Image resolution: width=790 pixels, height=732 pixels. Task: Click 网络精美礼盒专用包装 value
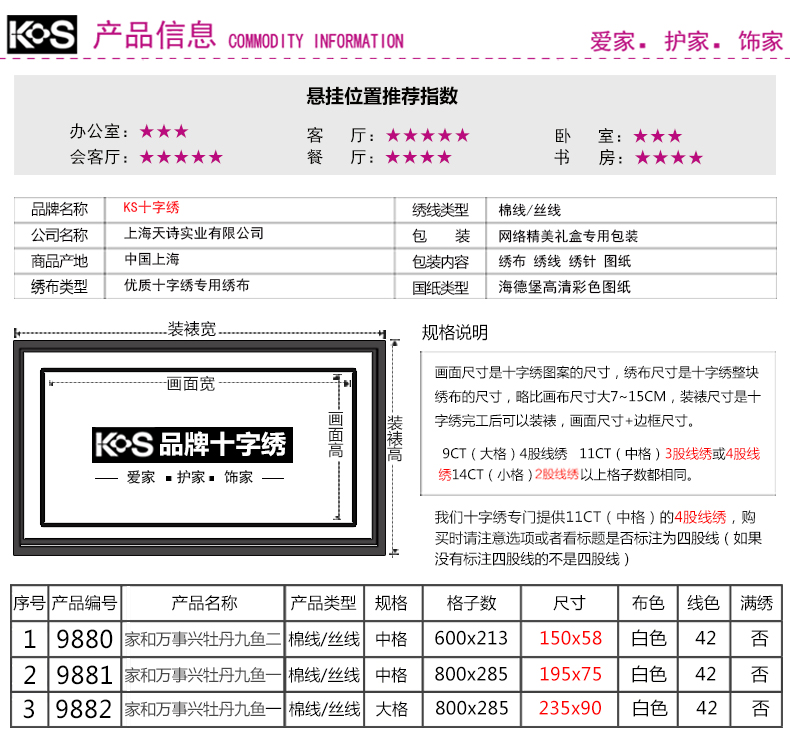(x=568, y=236)
